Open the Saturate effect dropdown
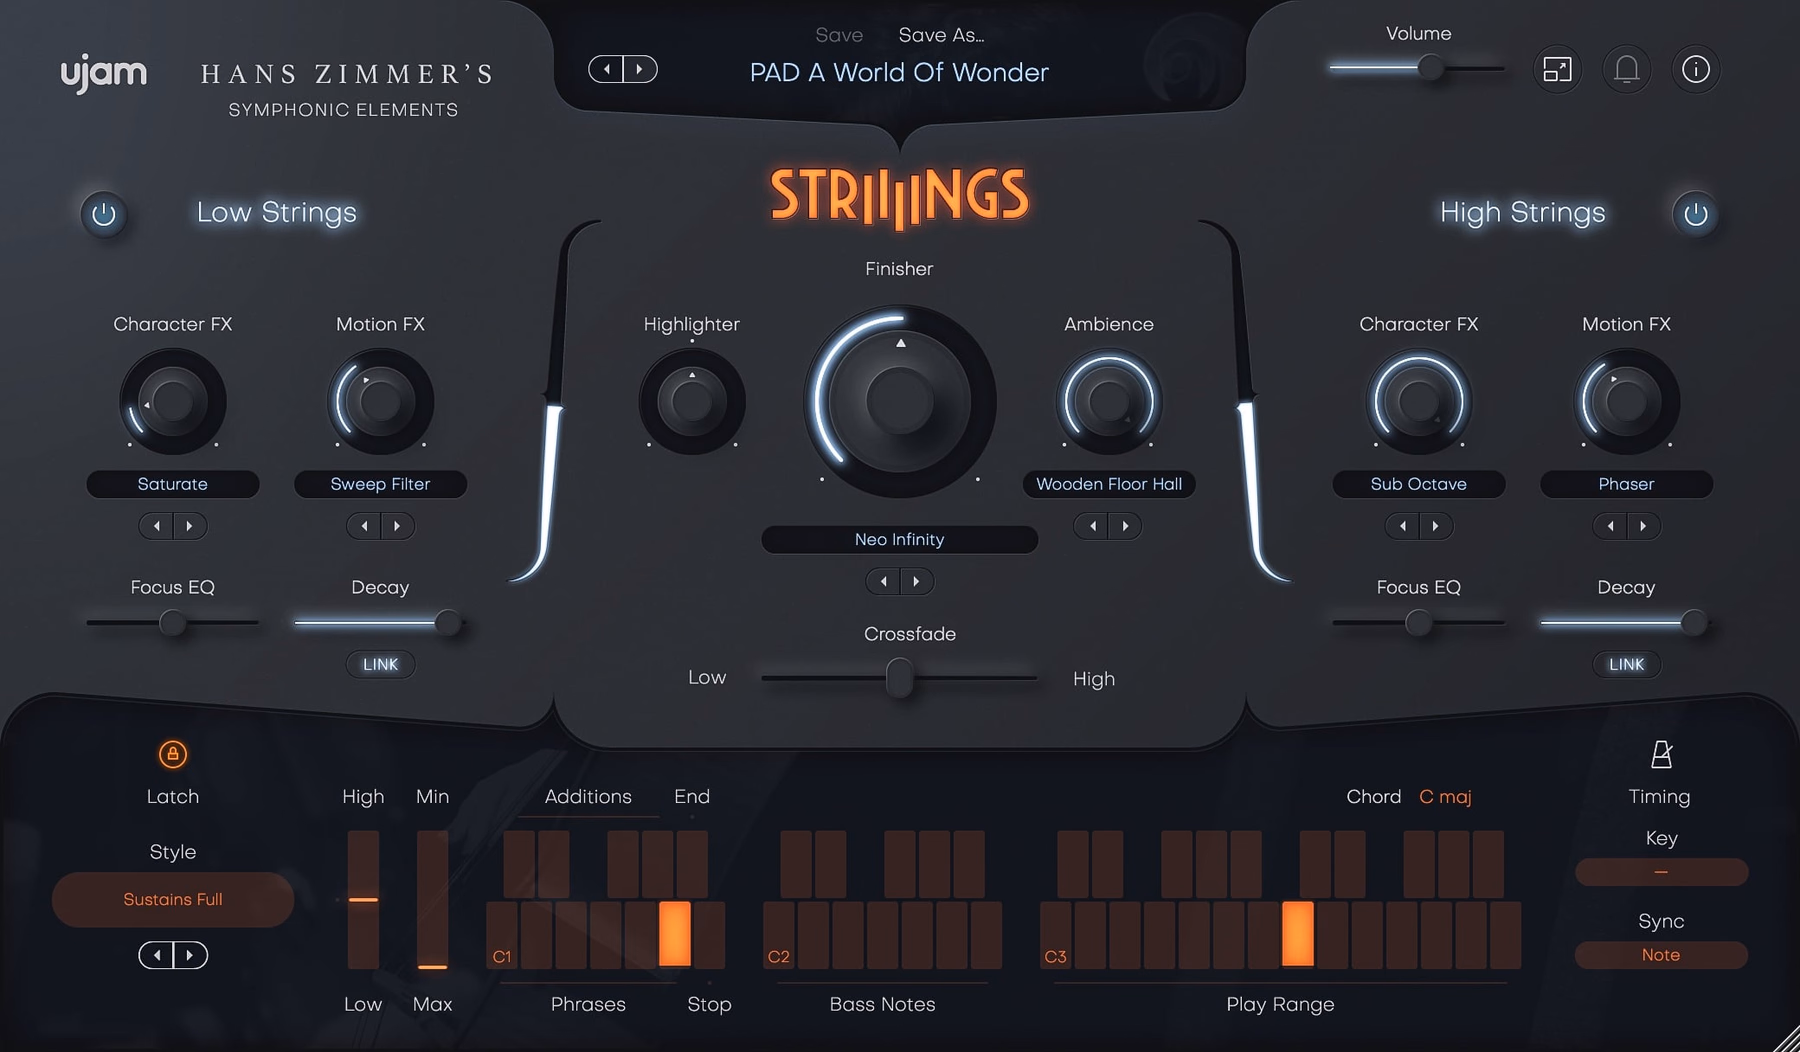This screenshot has width=1800, height=1052. [x=173, y=484]
